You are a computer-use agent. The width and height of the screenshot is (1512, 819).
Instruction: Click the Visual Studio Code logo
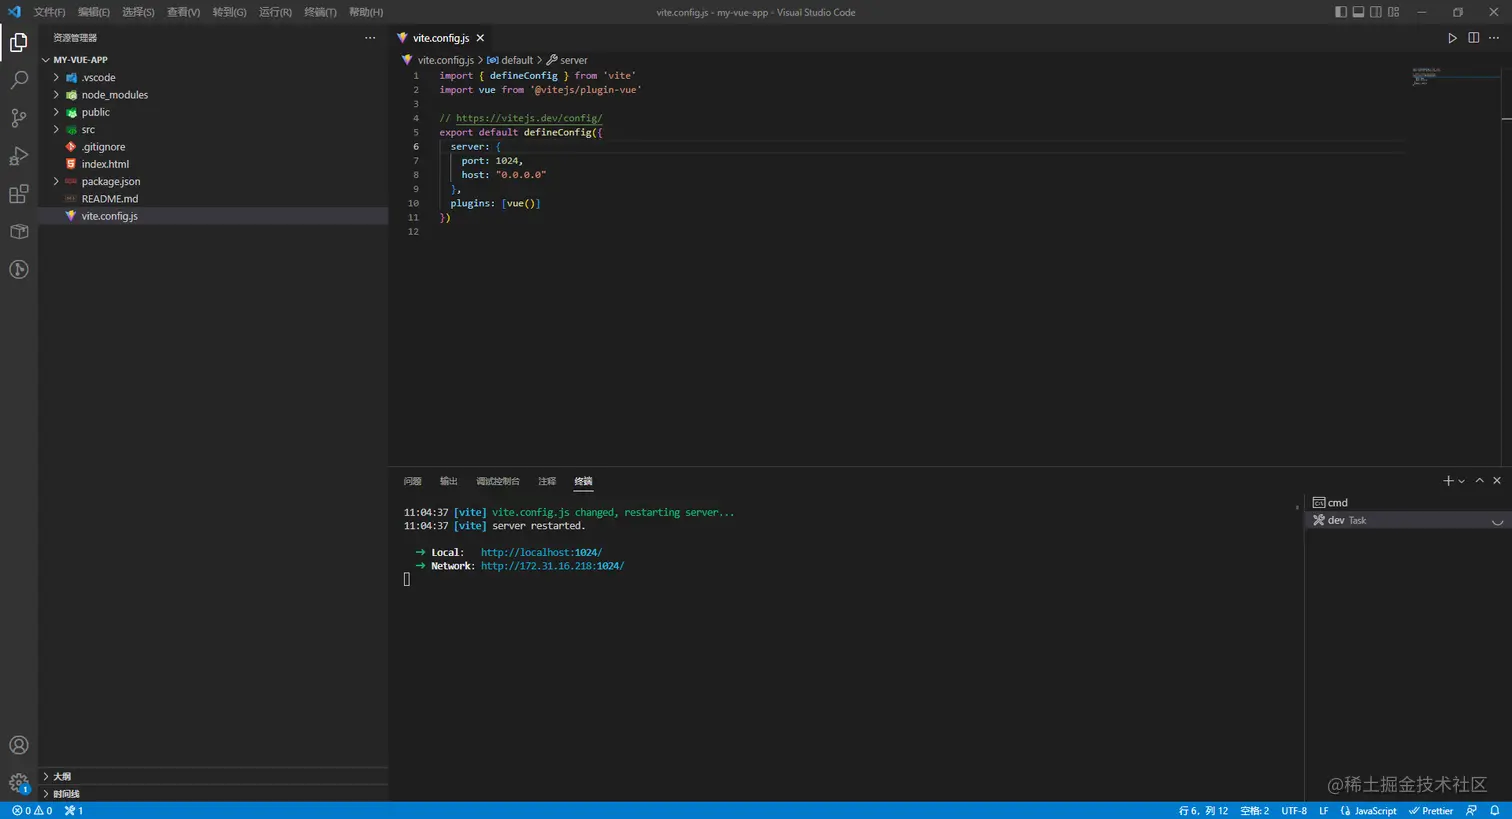click(x=14, y=12)
